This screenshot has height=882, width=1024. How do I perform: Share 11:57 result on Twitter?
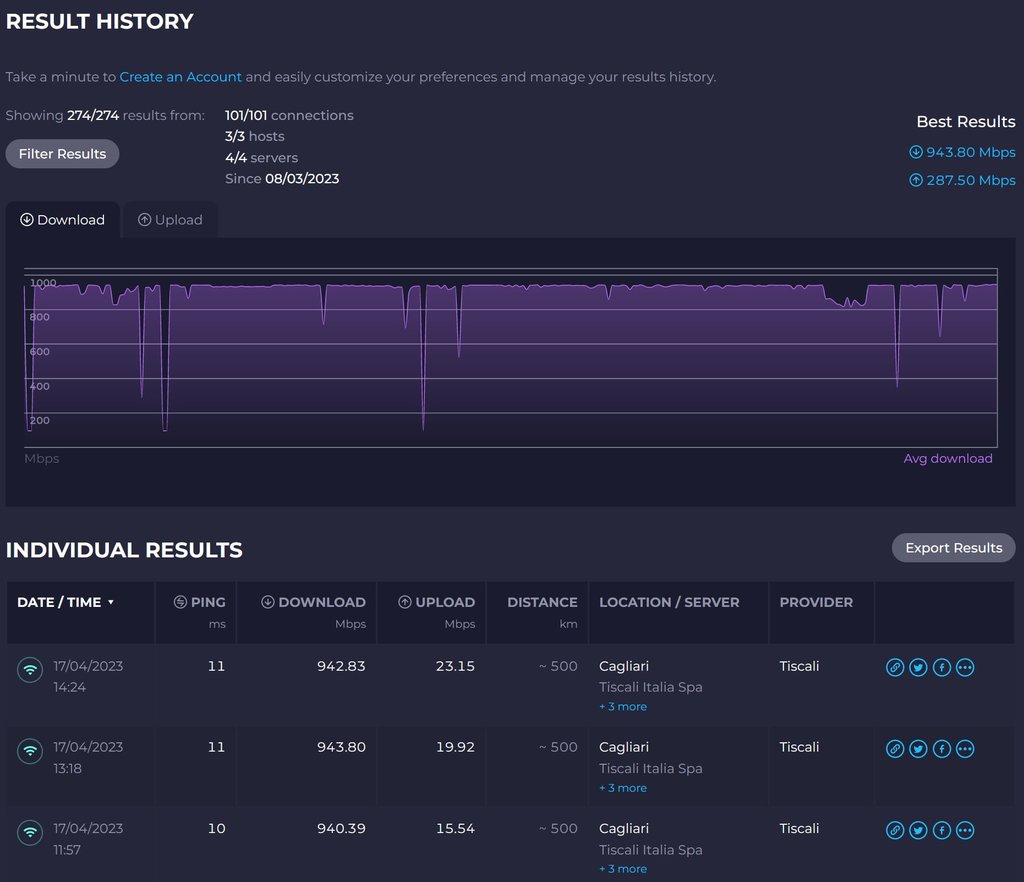click(918, 830)
